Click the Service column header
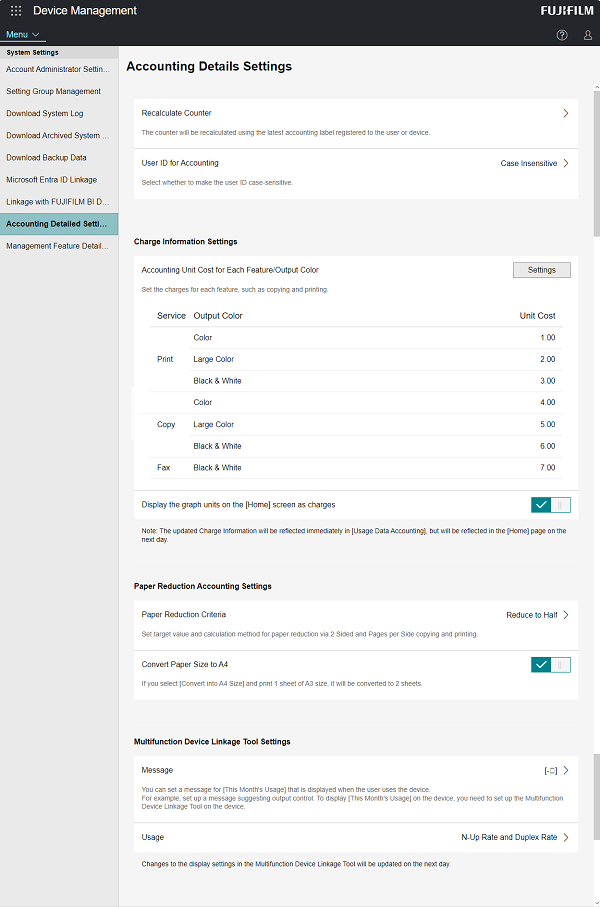The image size is (600, 907). click(x=171, y=316)
